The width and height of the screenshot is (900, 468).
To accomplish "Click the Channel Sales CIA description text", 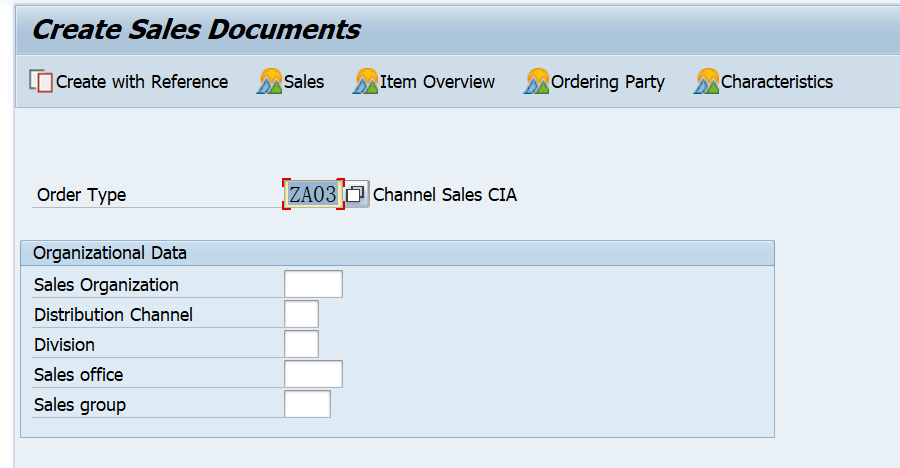I will pos(445,195).
